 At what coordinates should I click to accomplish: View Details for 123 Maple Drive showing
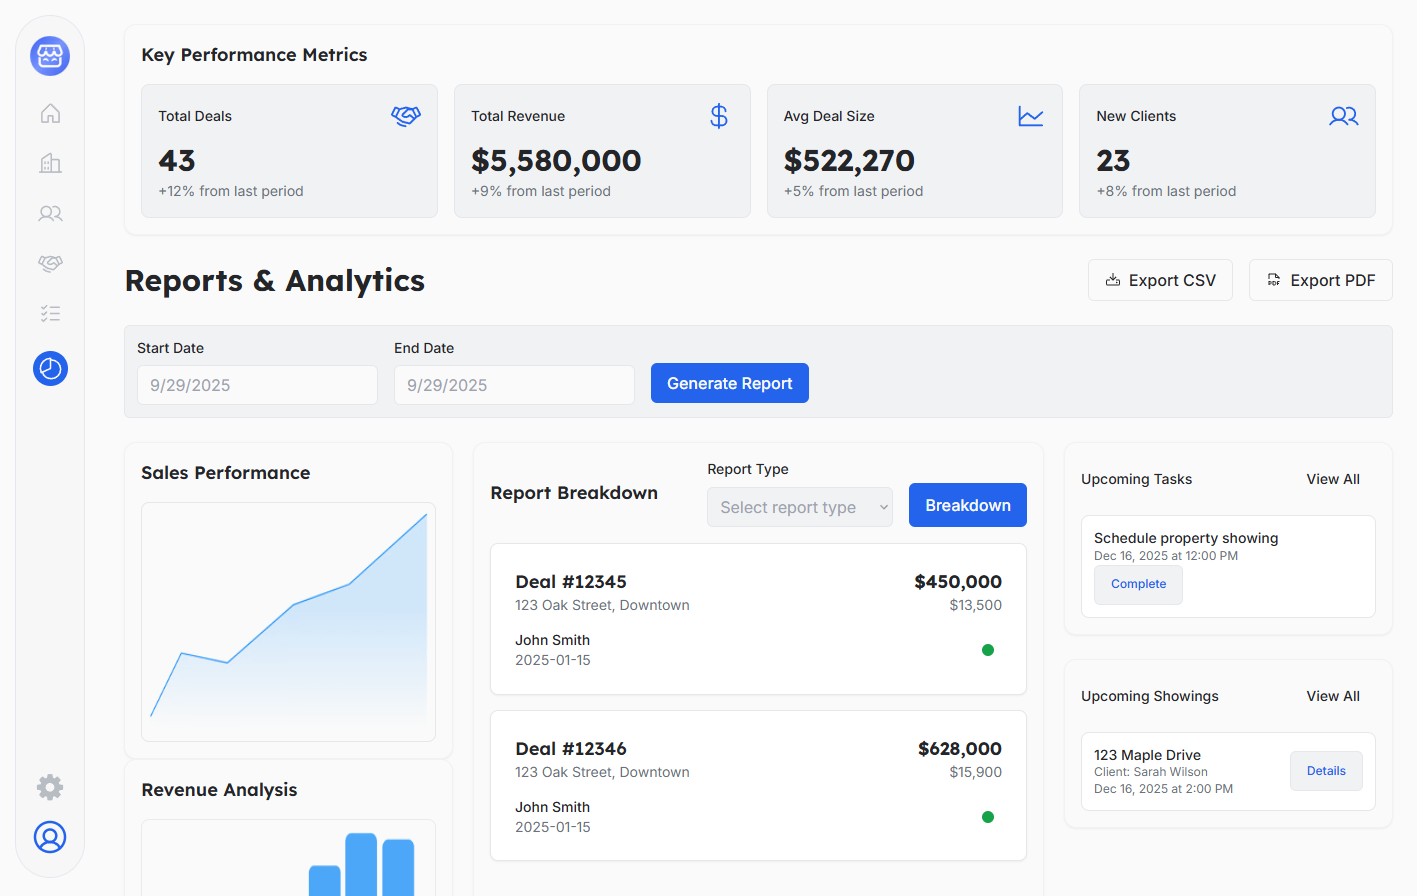pyautogui.click(x=1326, y=771)
